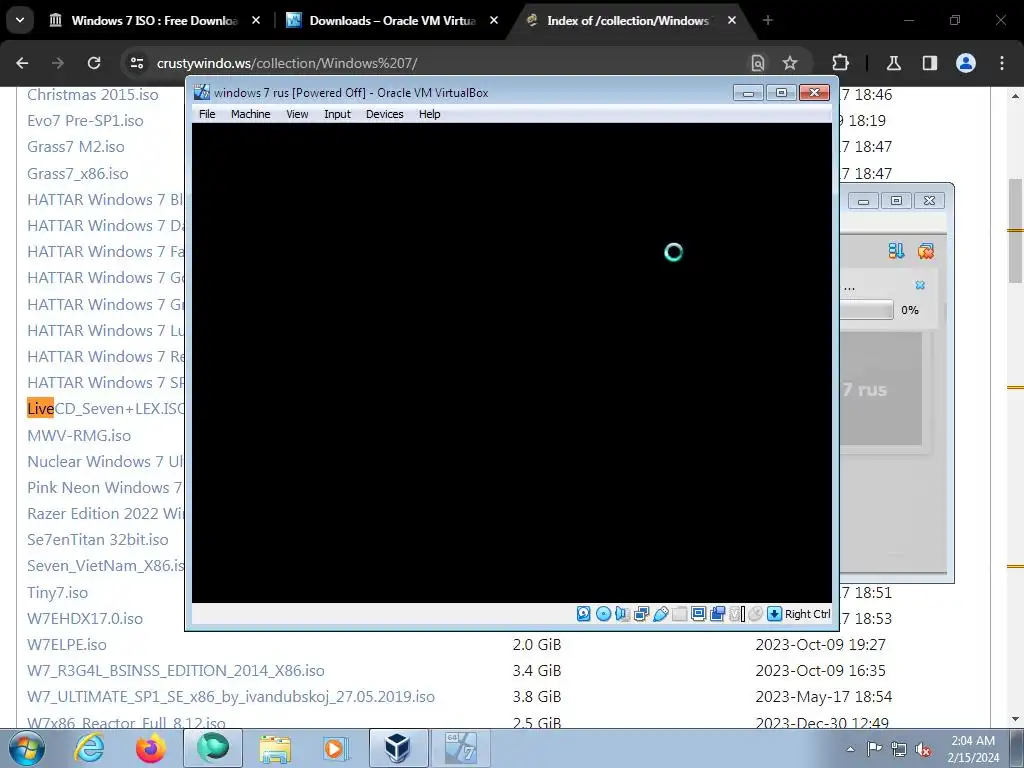Image resolution: width=1024 pixels, height=768 pixels.
Task: Click the optical disk indicator in VirtualBox status bar
Action: pos(603,614)
